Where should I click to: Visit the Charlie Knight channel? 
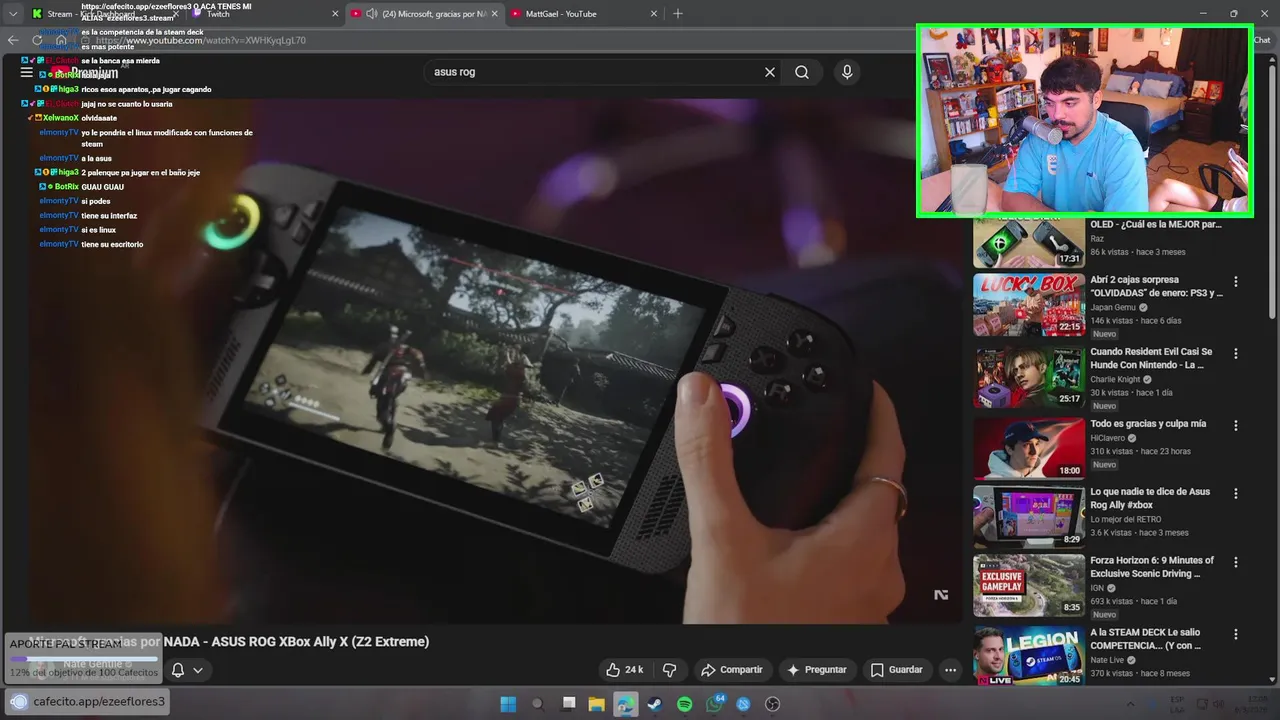pos(1115,380)
